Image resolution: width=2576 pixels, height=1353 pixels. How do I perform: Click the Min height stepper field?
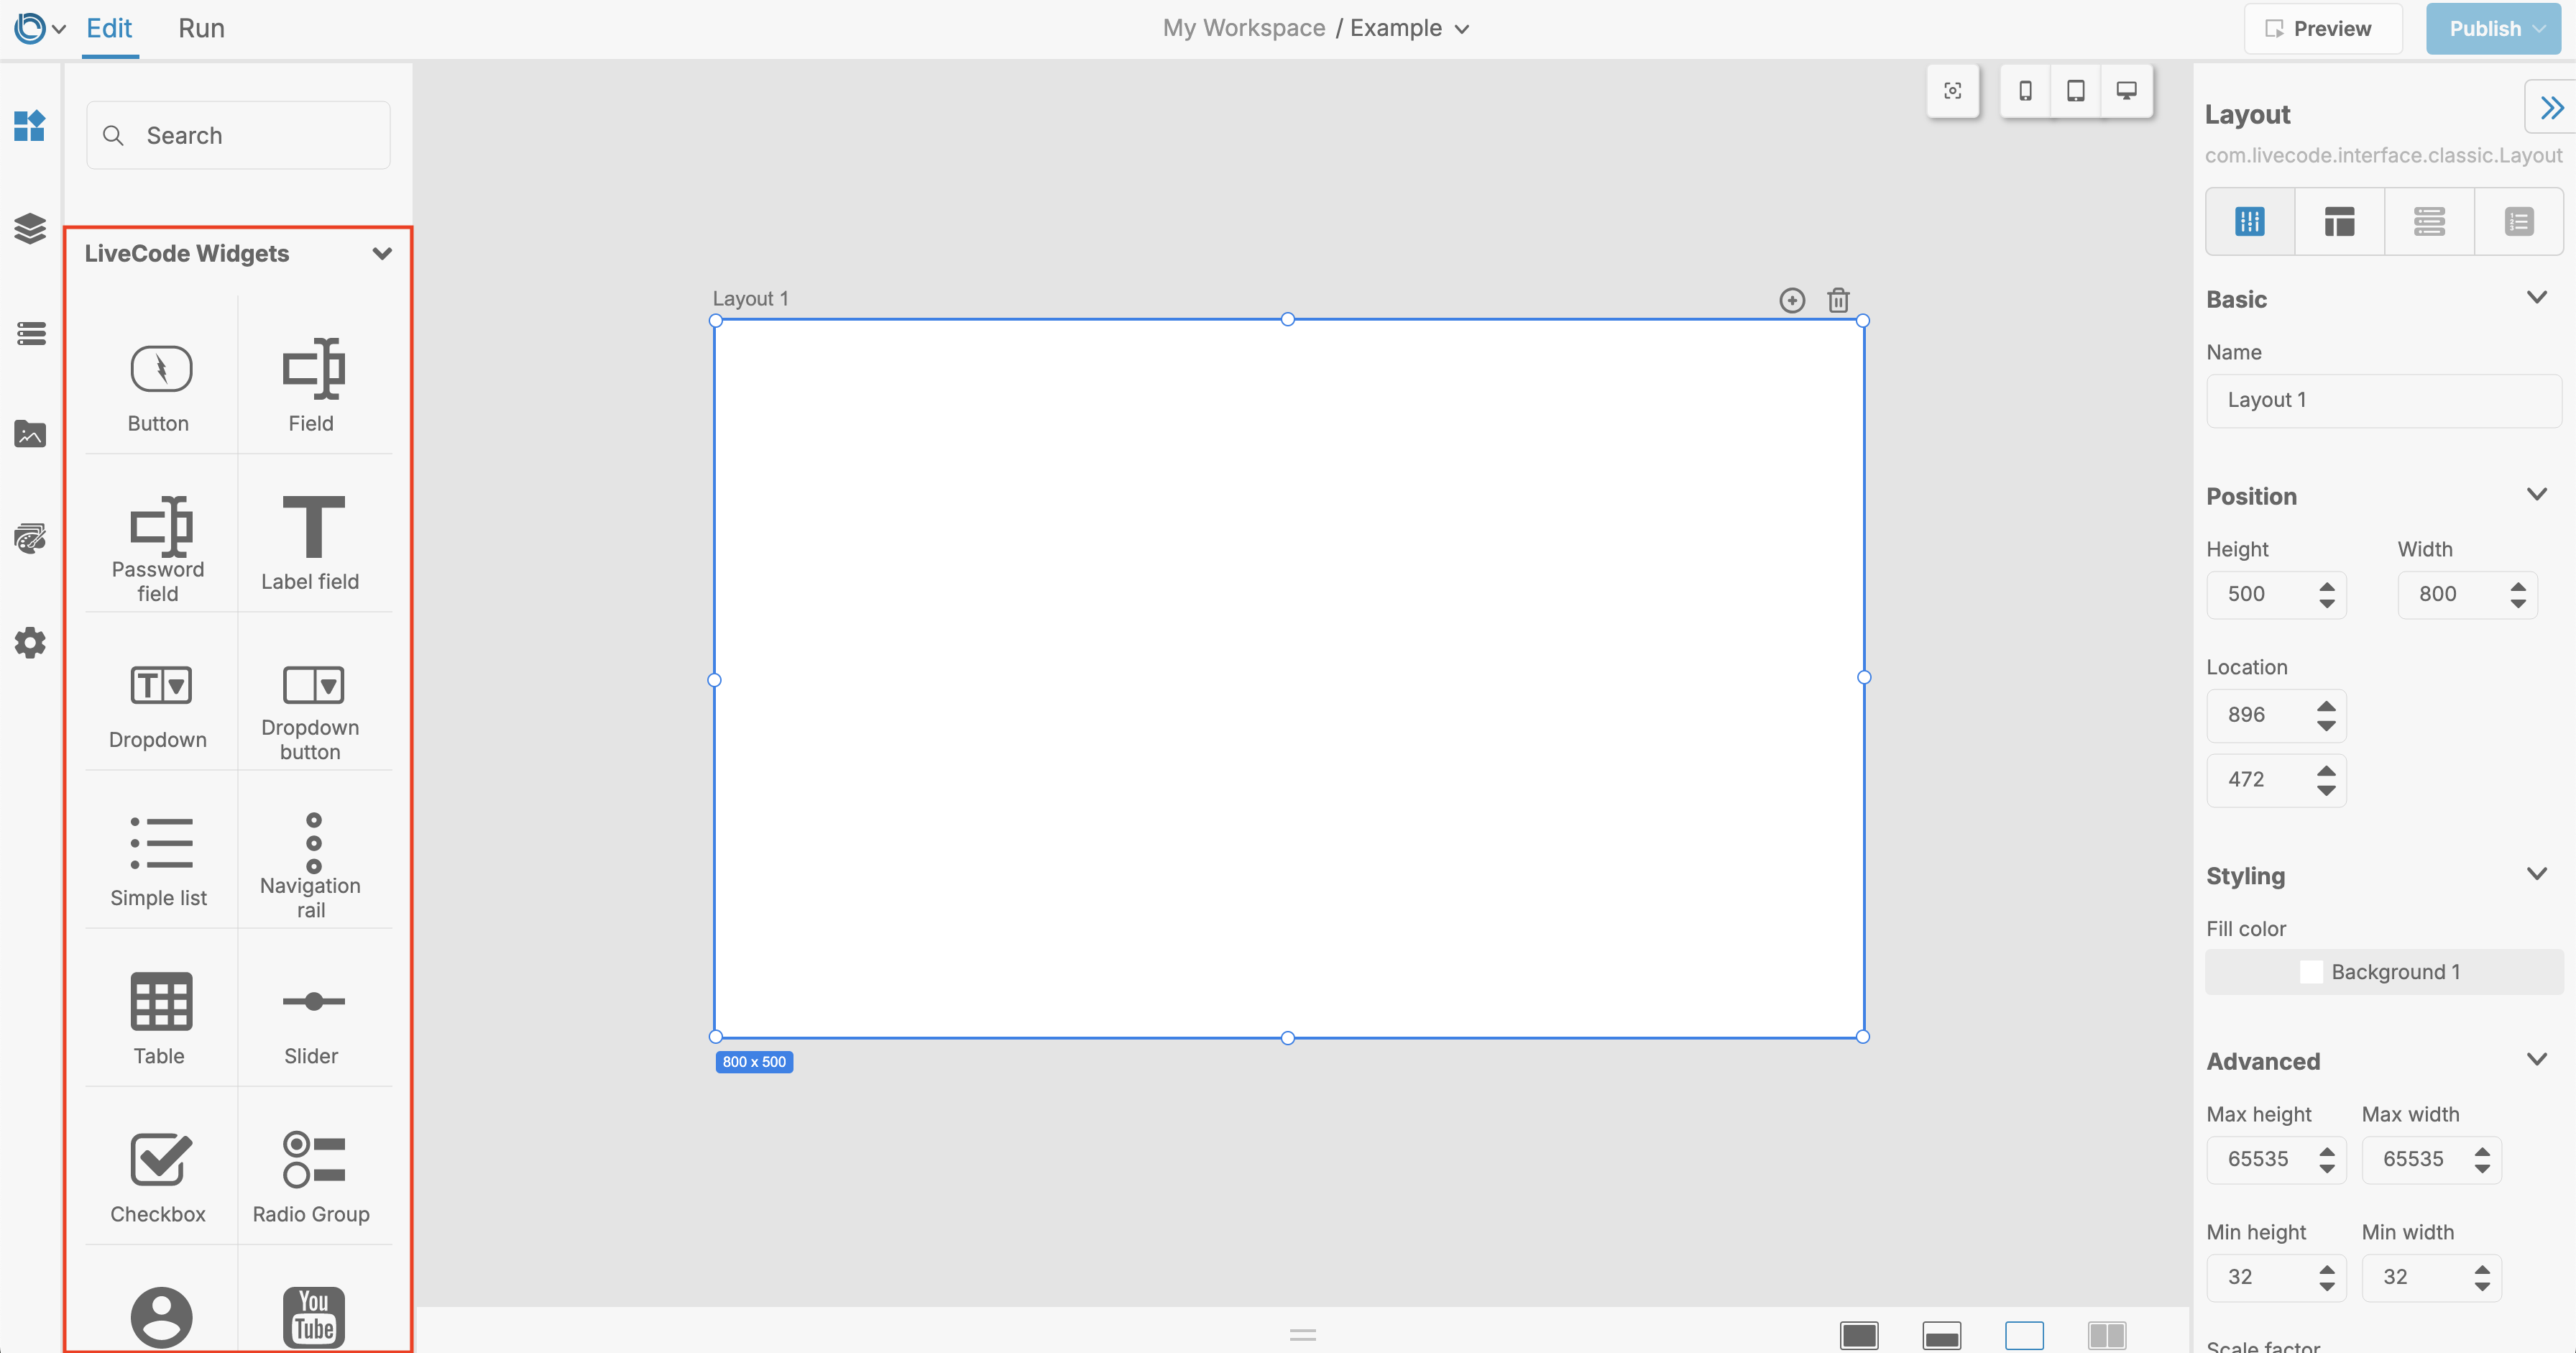2276,1278
